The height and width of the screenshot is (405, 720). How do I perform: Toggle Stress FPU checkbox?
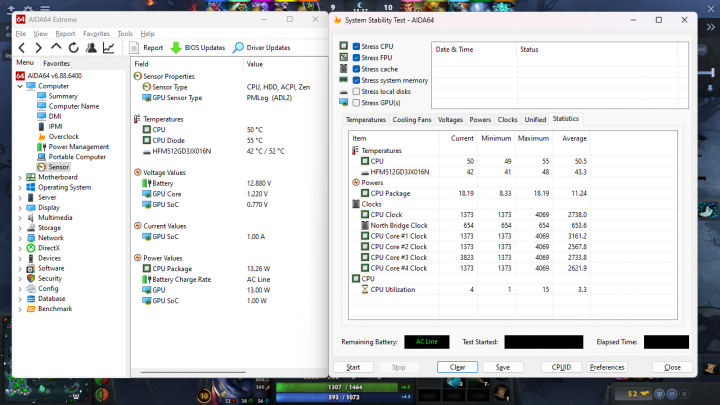pos(356,58)
